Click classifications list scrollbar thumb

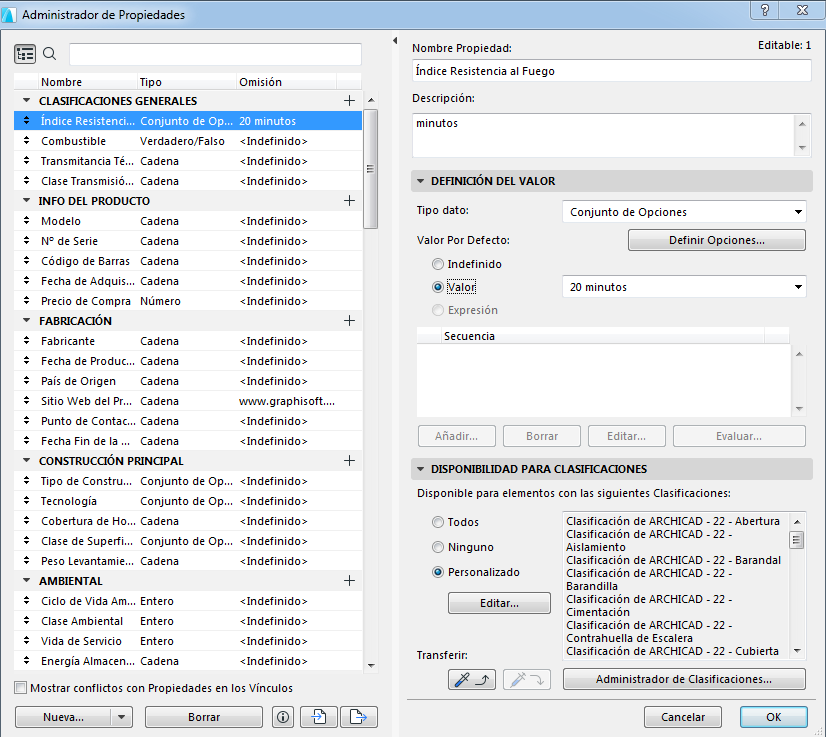(797, 540)
